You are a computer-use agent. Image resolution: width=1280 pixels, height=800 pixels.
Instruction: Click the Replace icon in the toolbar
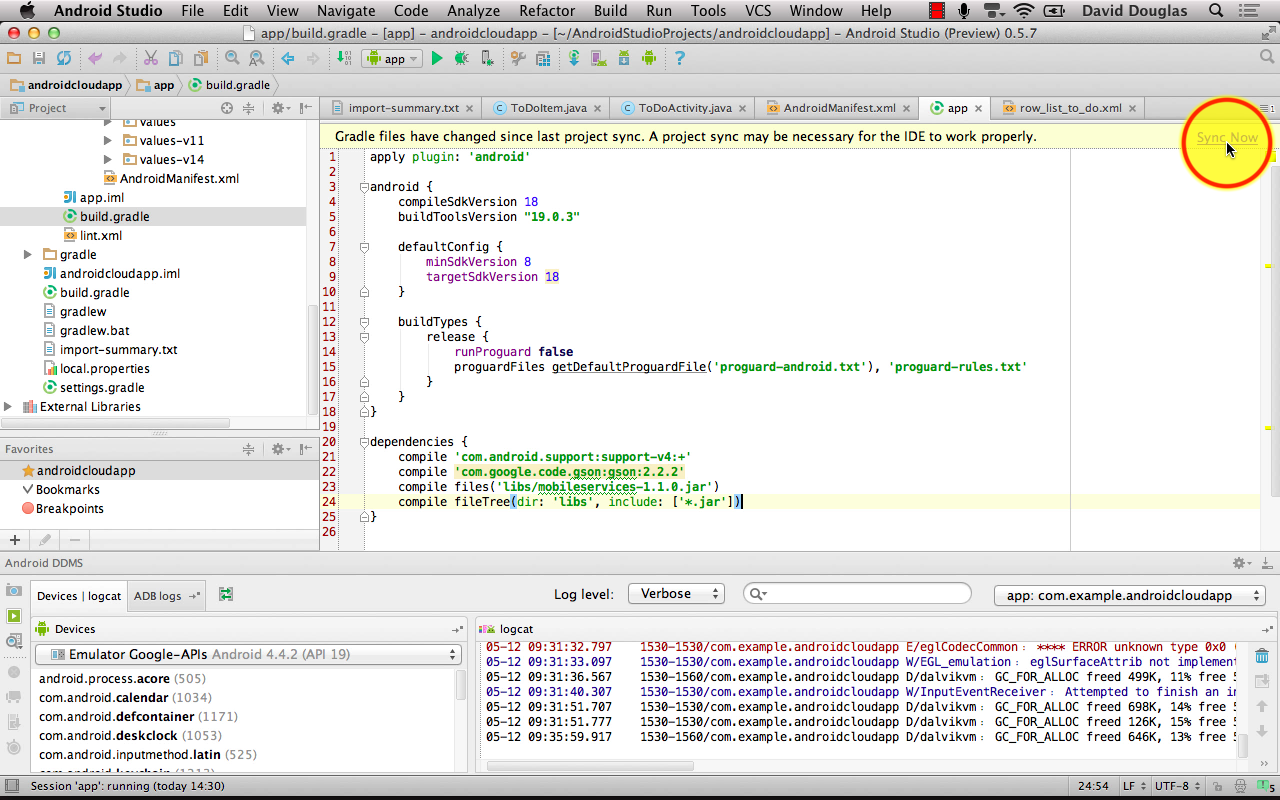[x=256, y=59]
